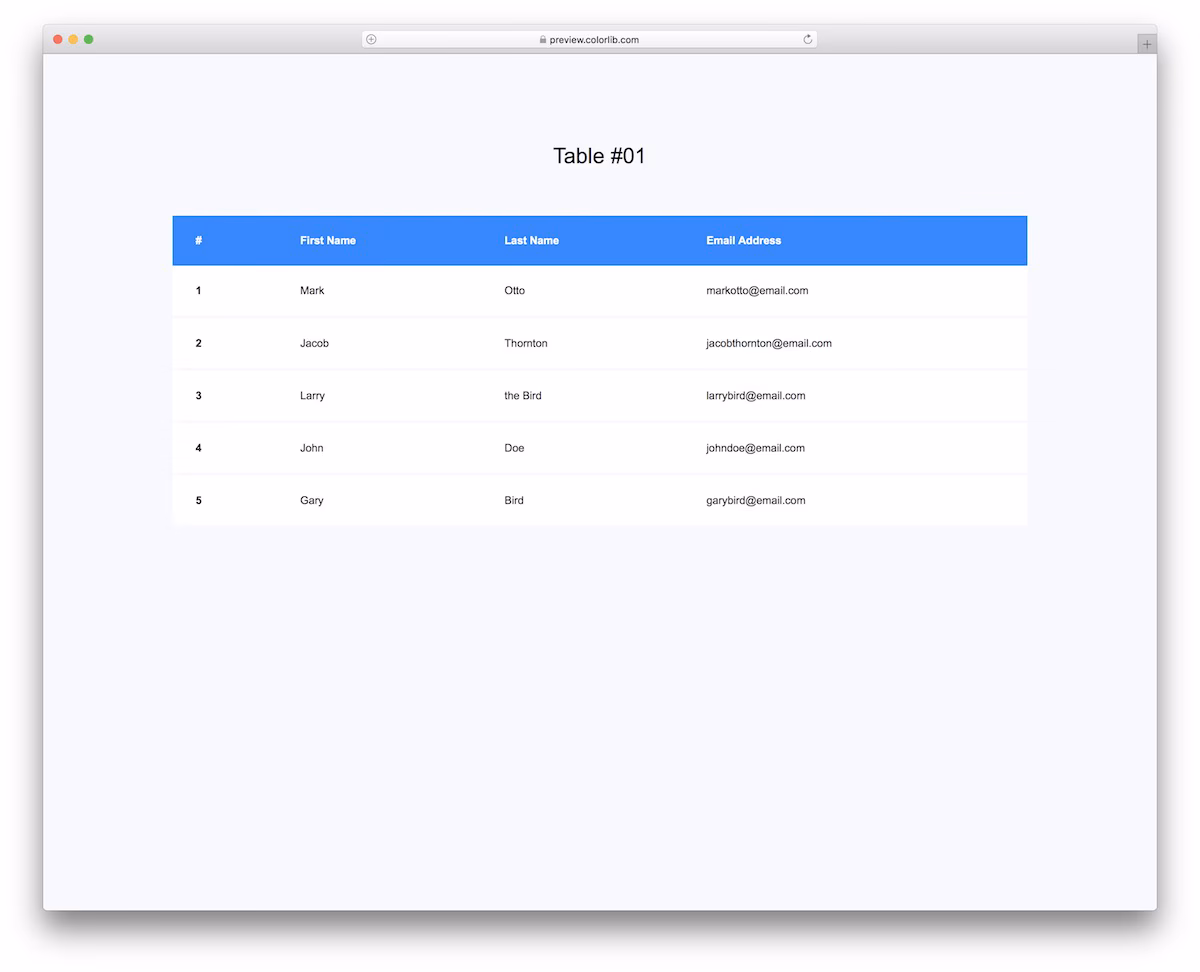Click the red close window button
The height and width of the screenshot is (972, 1200).
click(x=58, y=39)
